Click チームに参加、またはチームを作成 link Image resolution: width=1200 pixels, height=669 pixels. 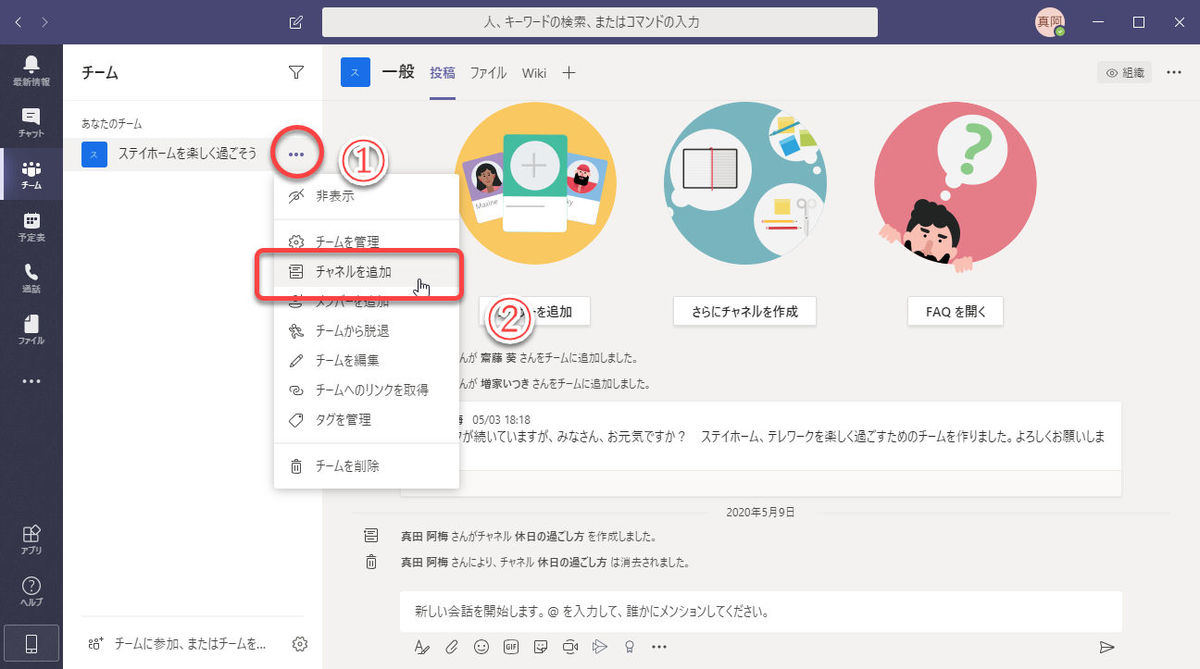coord(176,644)
